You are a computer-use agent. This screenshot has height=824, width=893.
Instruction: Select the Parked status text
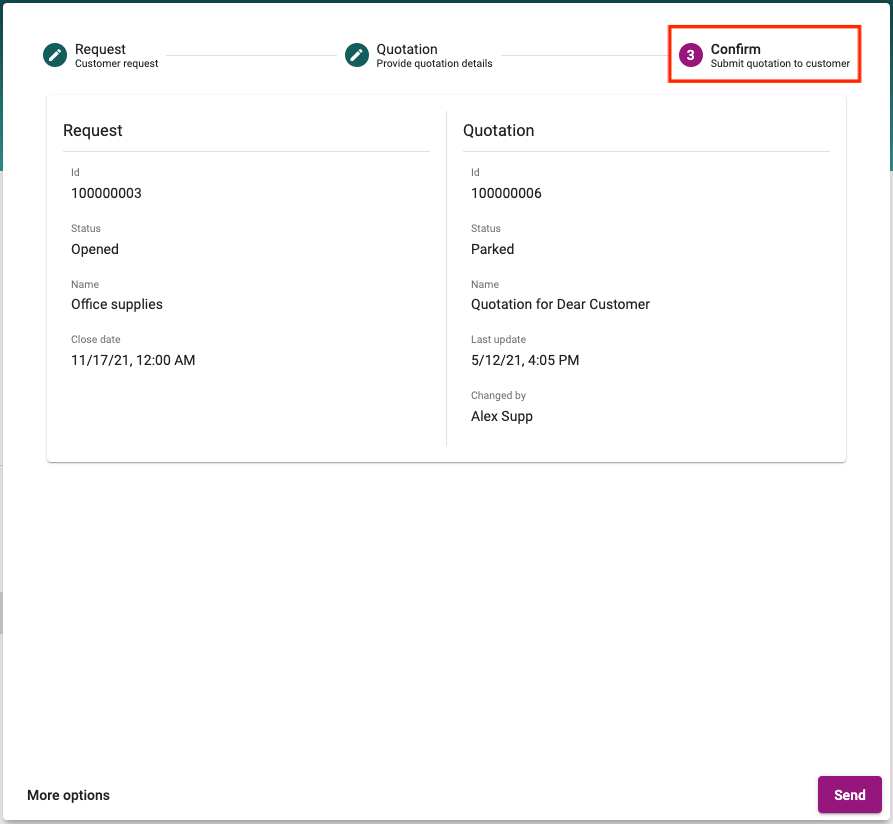492,249
